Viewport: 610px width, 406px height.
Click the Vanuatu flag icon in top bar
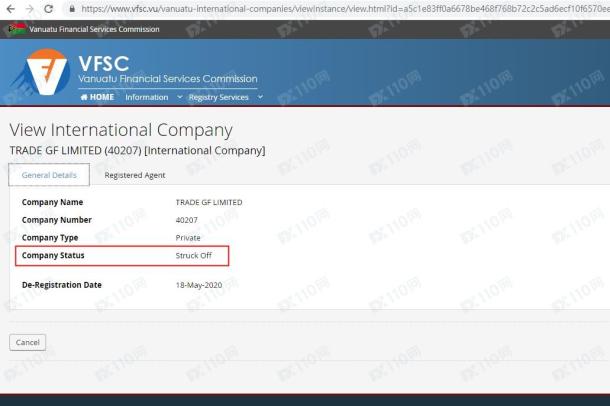coord(17,29)
